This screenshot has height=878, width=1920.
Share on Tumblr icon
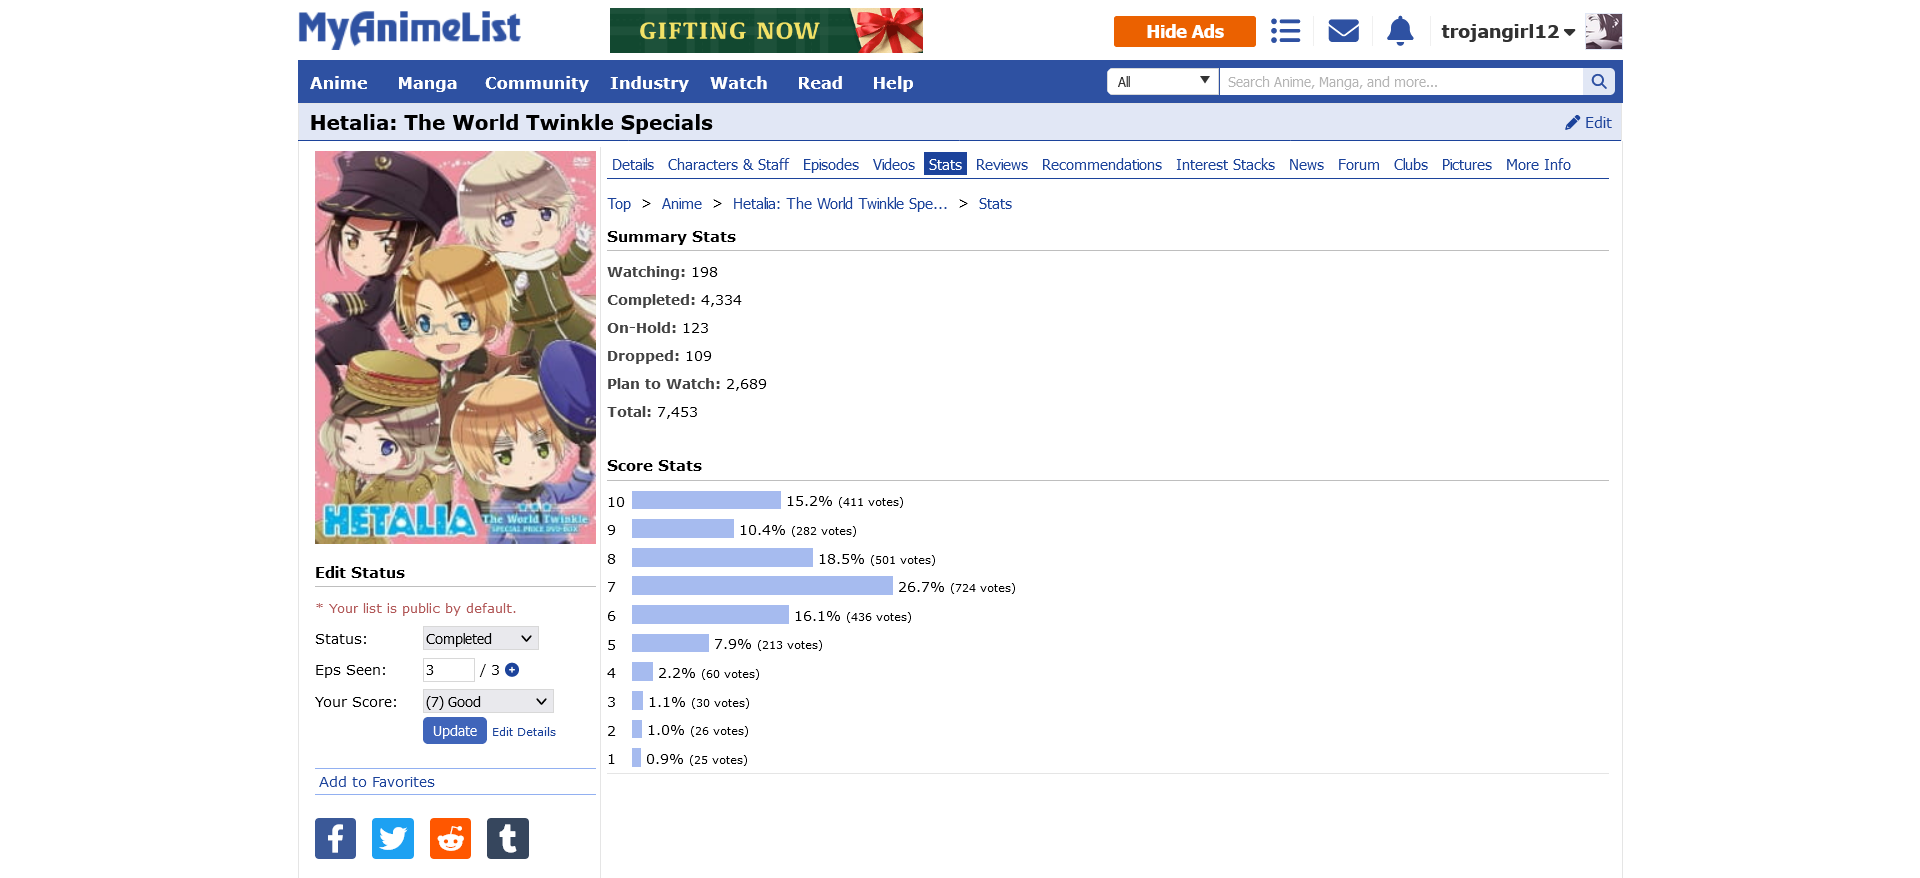[508, 838]
